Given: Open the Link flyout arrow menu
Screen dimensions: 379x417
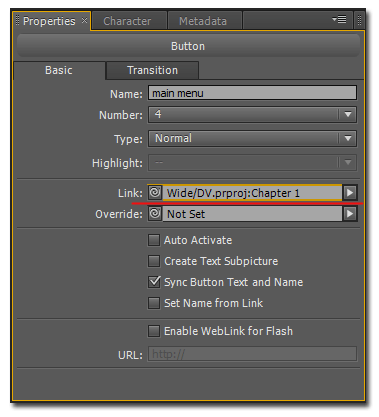Looking at the screenshot, I should (x=350, y=193).
